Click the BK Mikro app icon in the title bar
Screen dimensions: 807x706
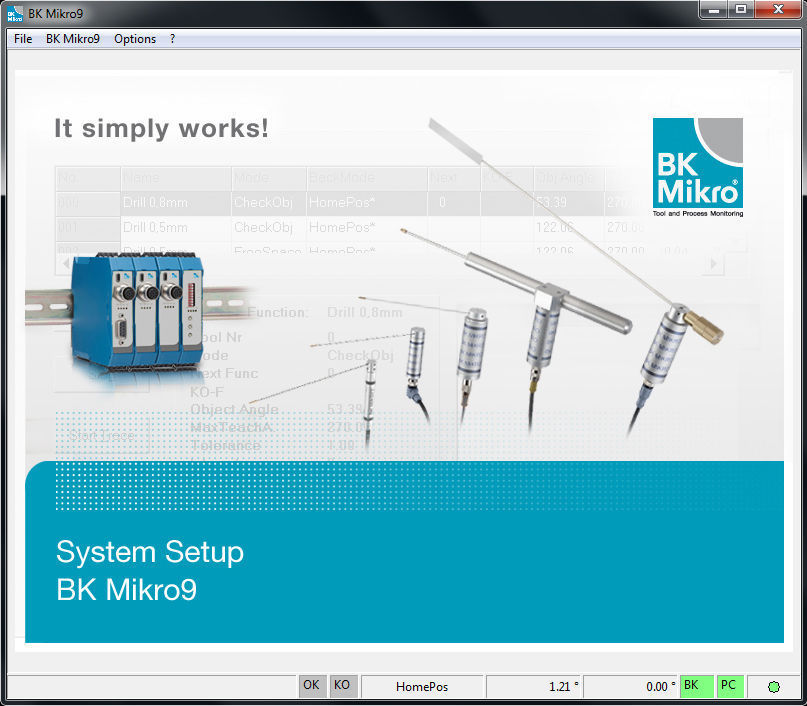coord(14,13)
